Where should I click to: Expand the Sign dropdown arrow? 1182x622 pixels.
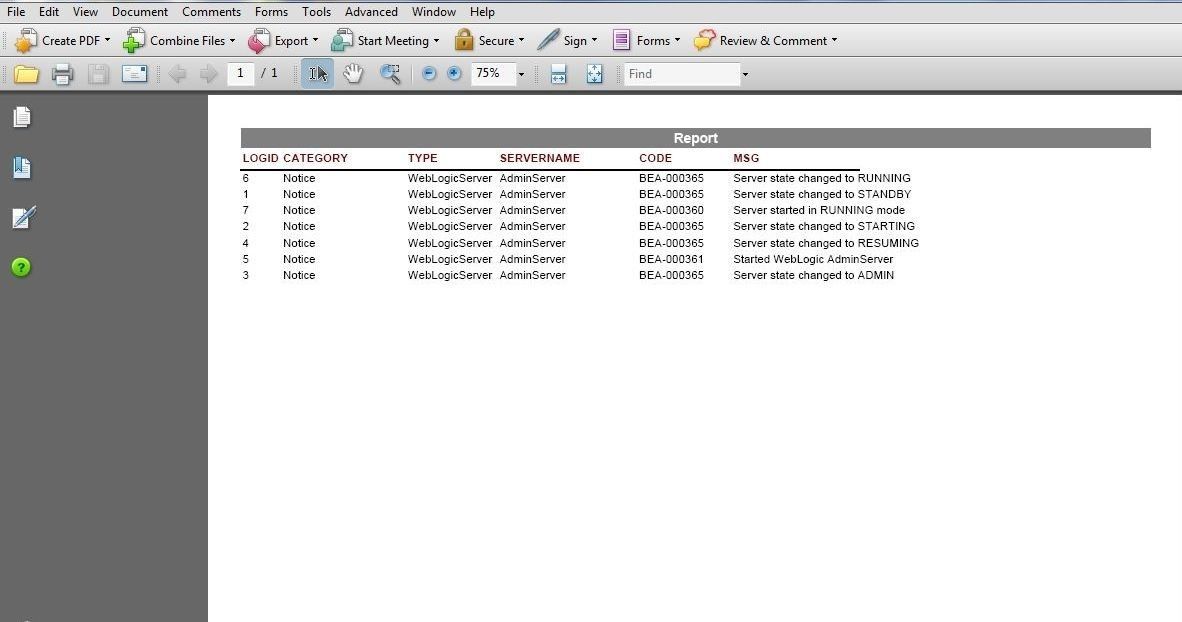pos(594,41)
